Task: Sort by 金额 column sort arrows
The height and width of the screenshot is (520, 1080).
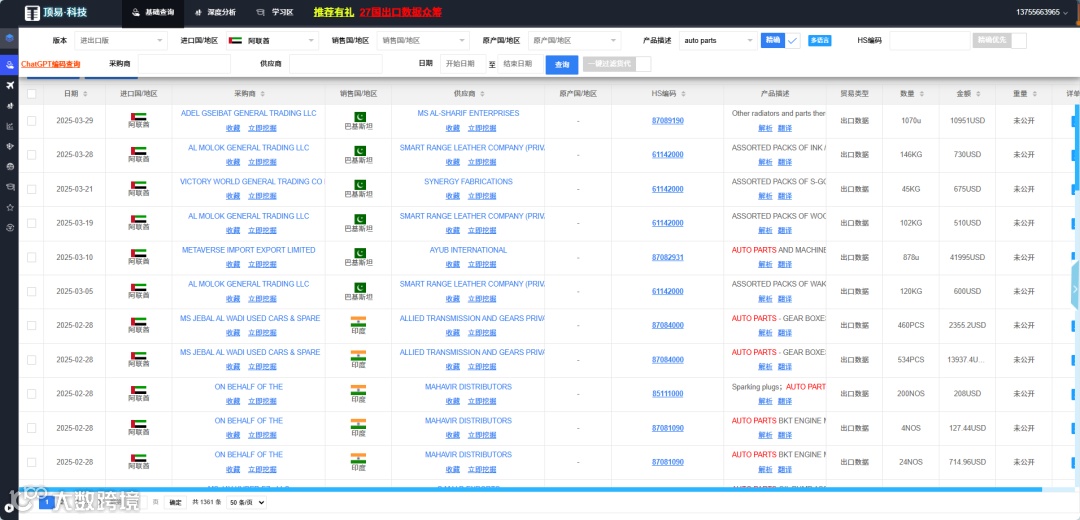Action: pos(978,94)
